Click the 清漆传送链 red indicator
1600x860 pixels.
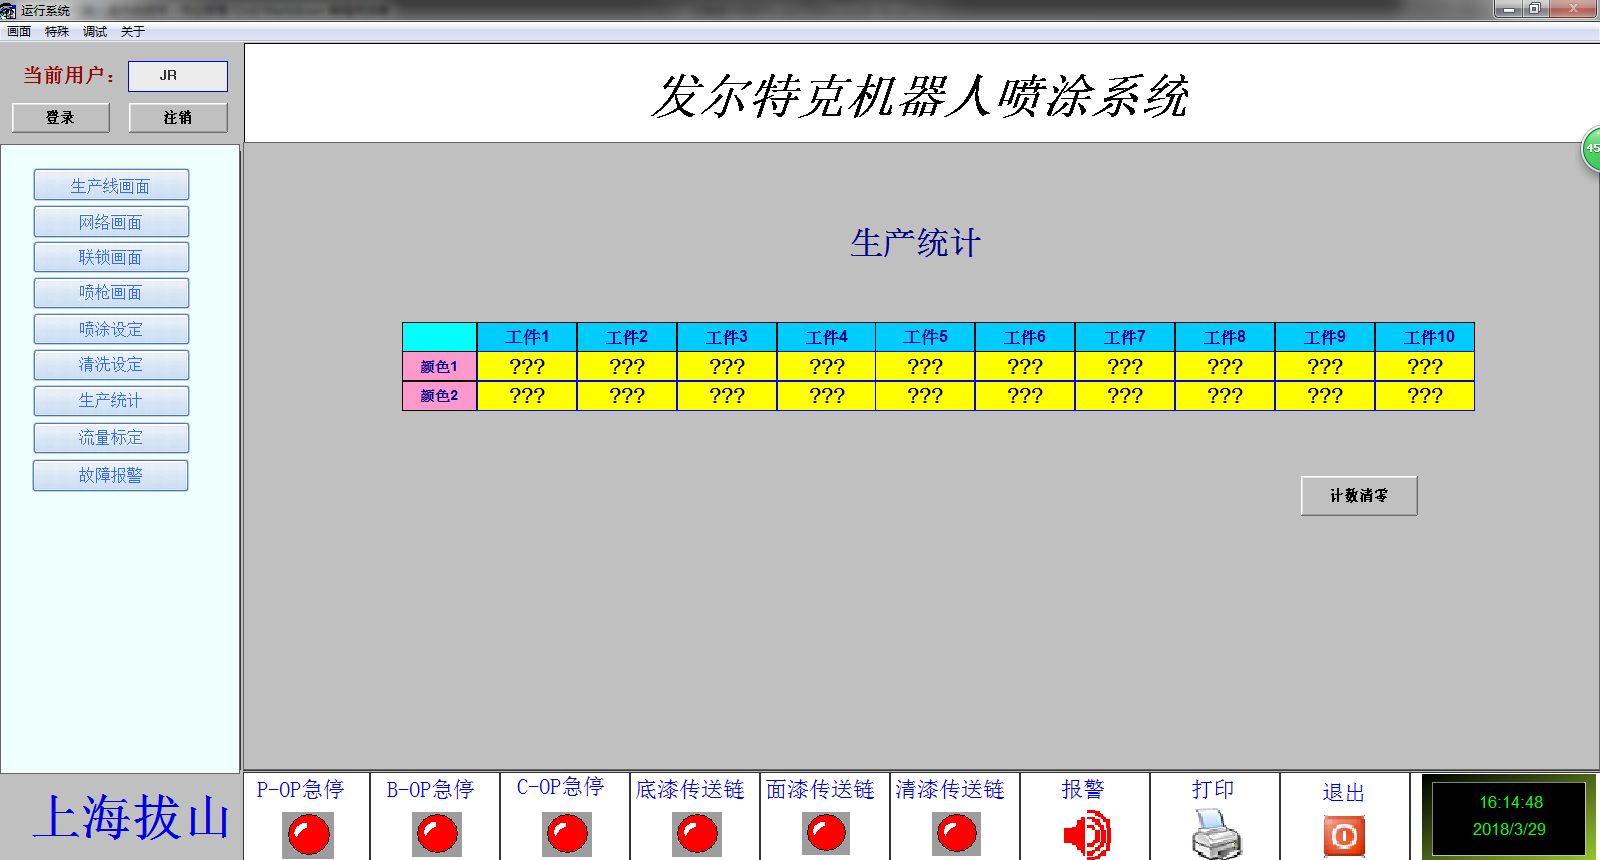956,834
